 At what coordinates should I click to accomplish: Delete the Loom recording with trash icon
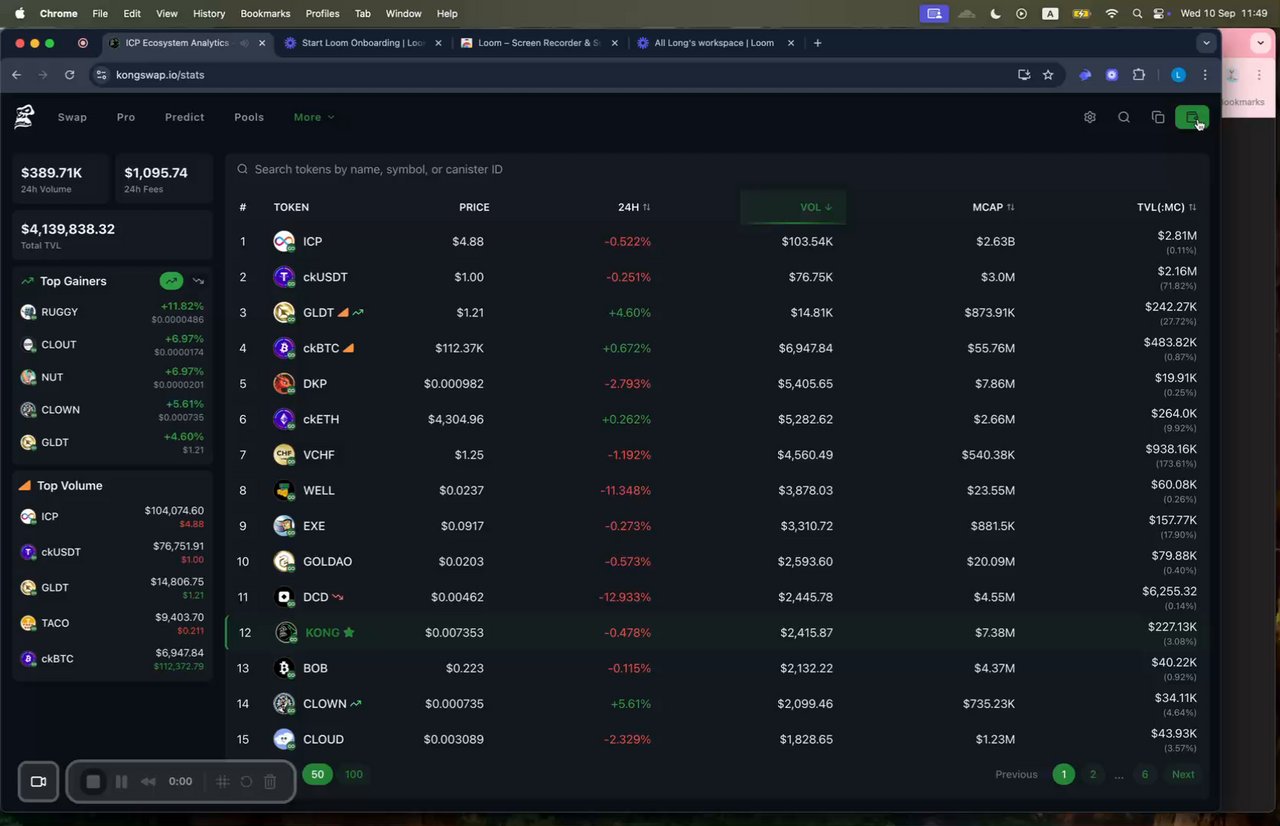click(x=270, y=782)
